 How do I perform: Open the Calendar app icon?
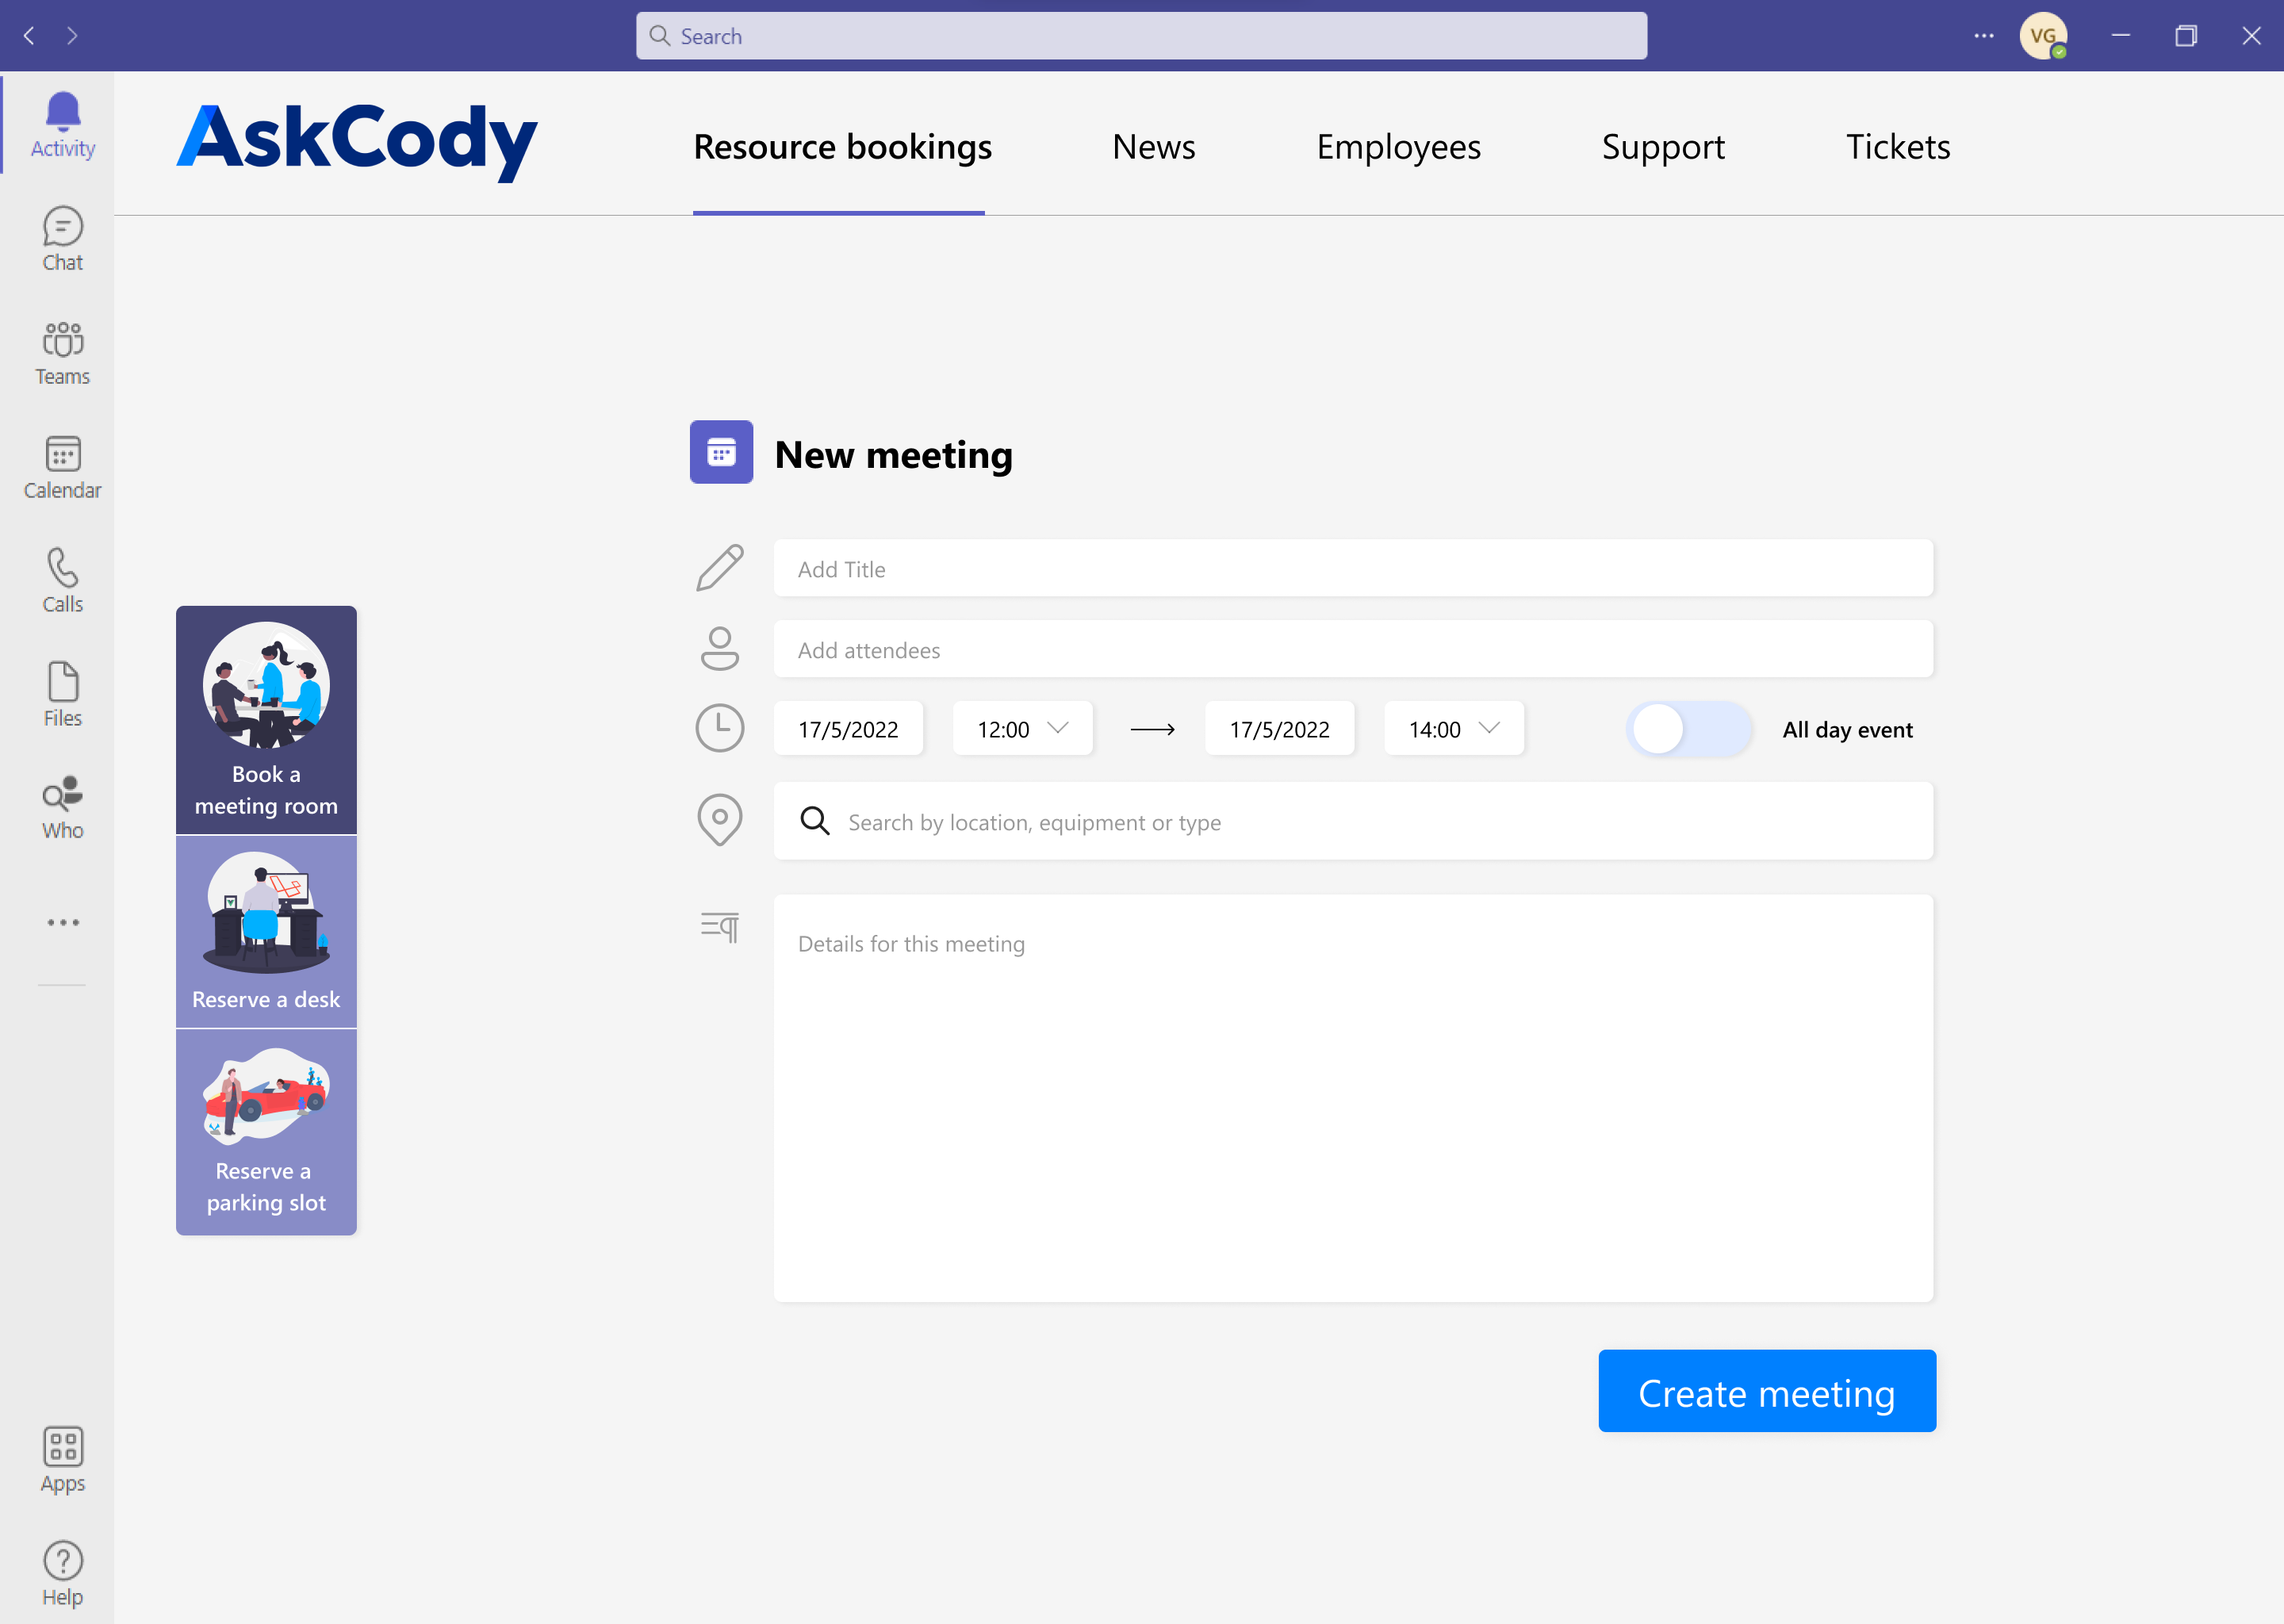62,468
